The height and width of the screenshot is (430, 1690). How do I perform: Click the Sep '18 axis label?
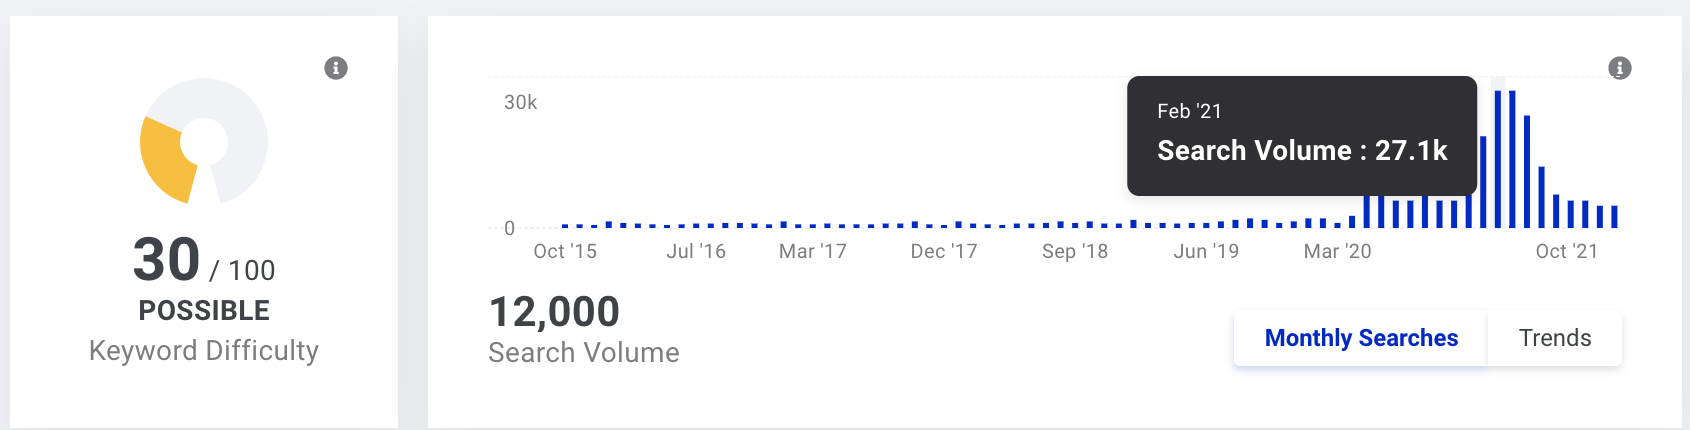click(1075, 251)
